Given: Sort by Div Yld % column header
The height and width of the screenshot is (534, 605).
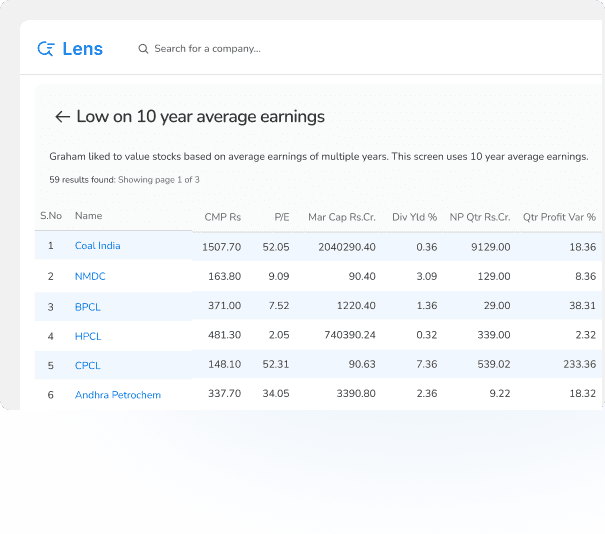Looking at the screenshot, I should [414, 217].
